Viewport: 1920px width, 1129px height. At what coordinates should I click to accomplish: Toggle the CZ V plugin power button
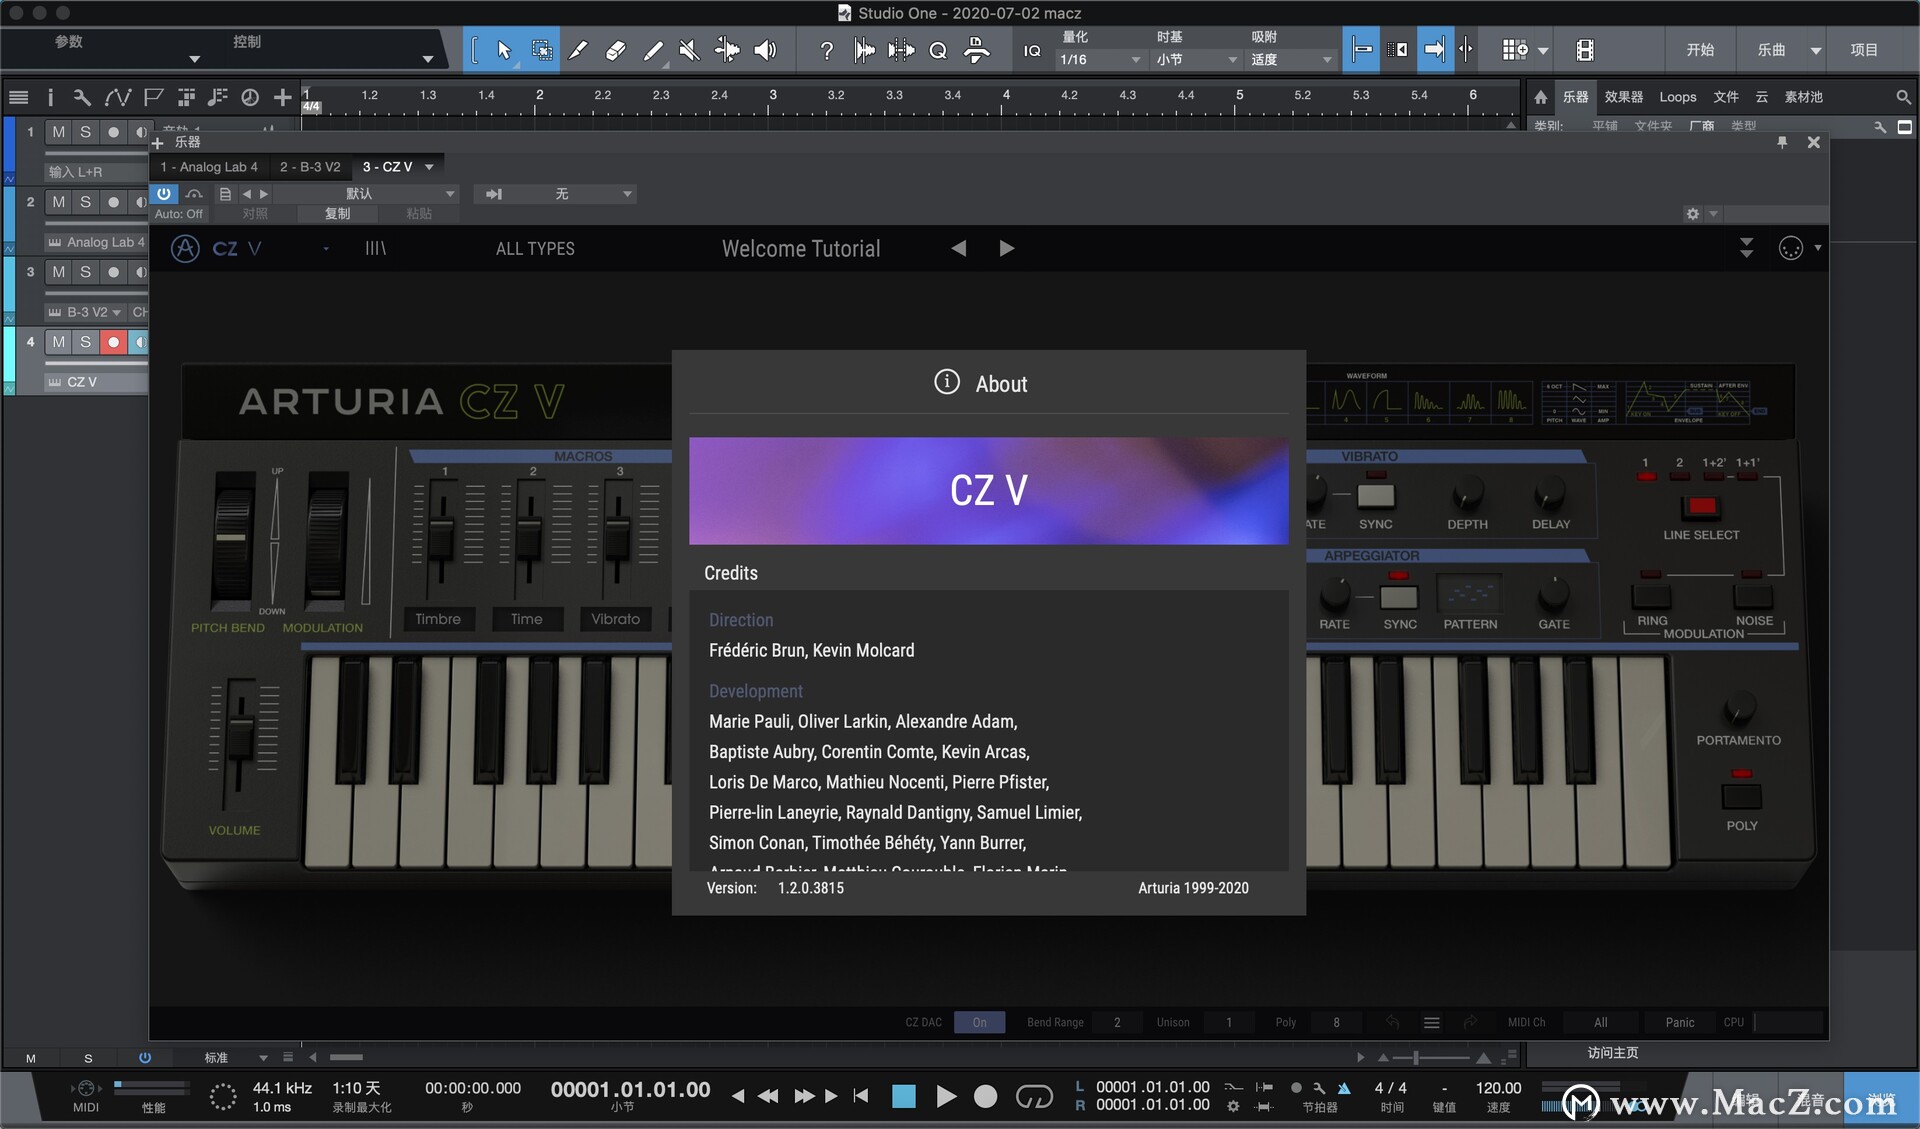pos(164,193)
